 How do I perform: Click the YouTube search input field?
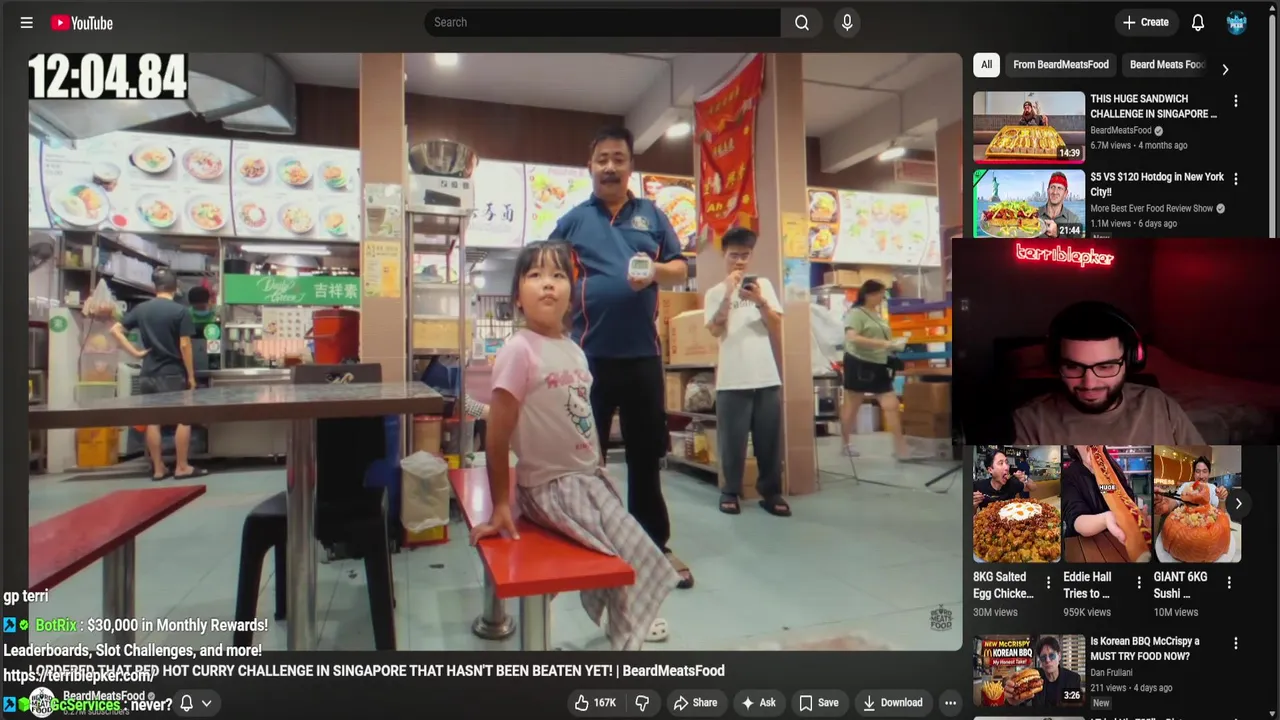pos(603,22)
